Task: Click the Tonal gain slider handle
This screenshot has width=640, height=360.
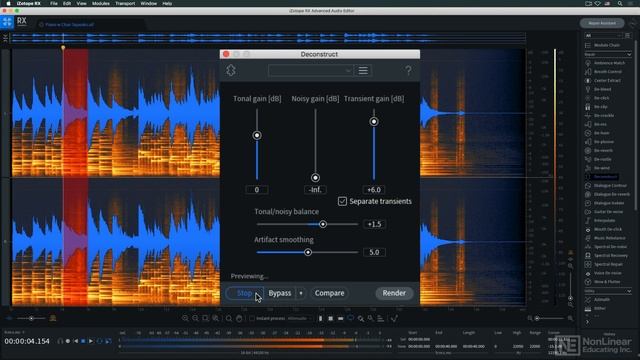Action: click(257, 135)
